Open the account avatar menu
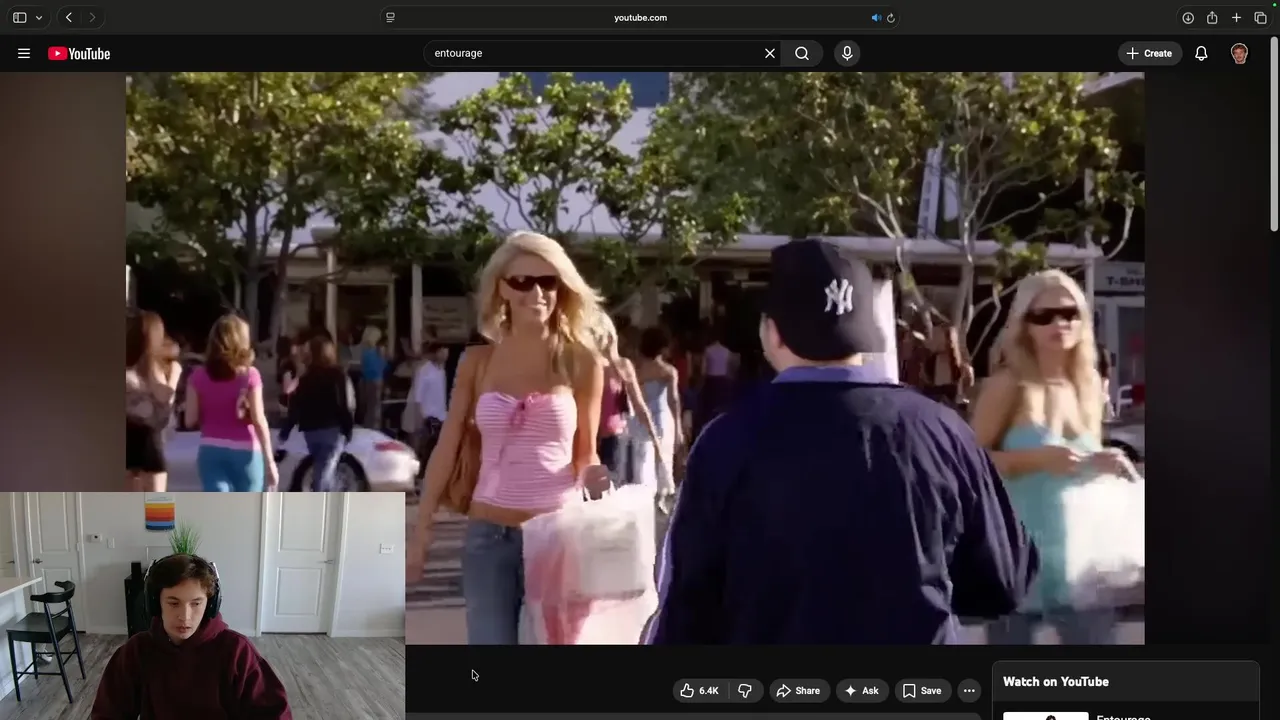 point(1239,53)
